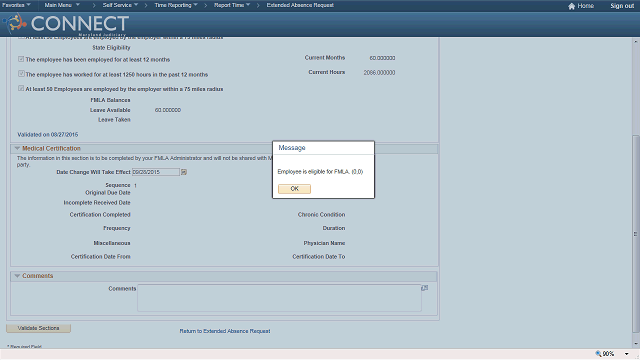640x360 pixels.
Task: Click the Current Hours value 2086.000000
Action: [379, 73]
